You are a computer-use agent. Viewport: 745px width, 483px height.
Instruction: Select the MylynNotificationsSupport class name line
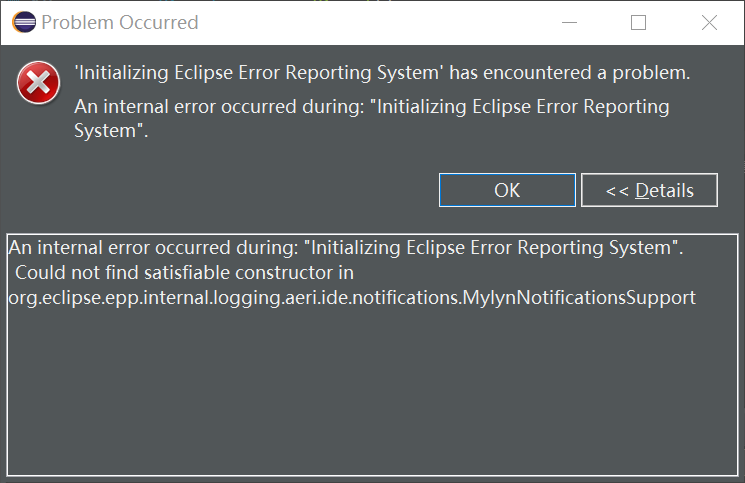click(x=352, y=298)
